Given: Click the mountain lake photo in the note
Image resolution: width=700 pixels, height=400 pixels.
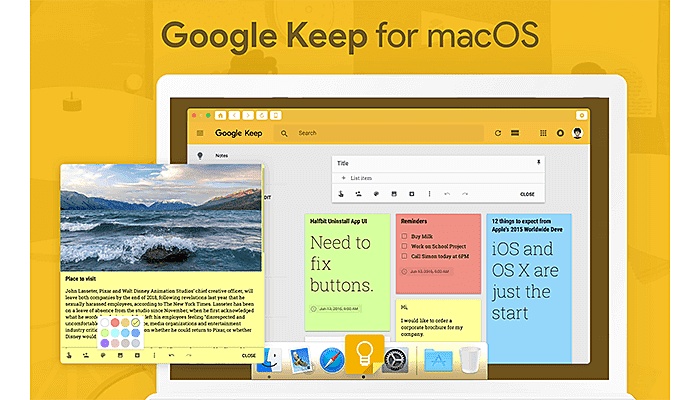Looking at the screenshot, I should point(161,217).
